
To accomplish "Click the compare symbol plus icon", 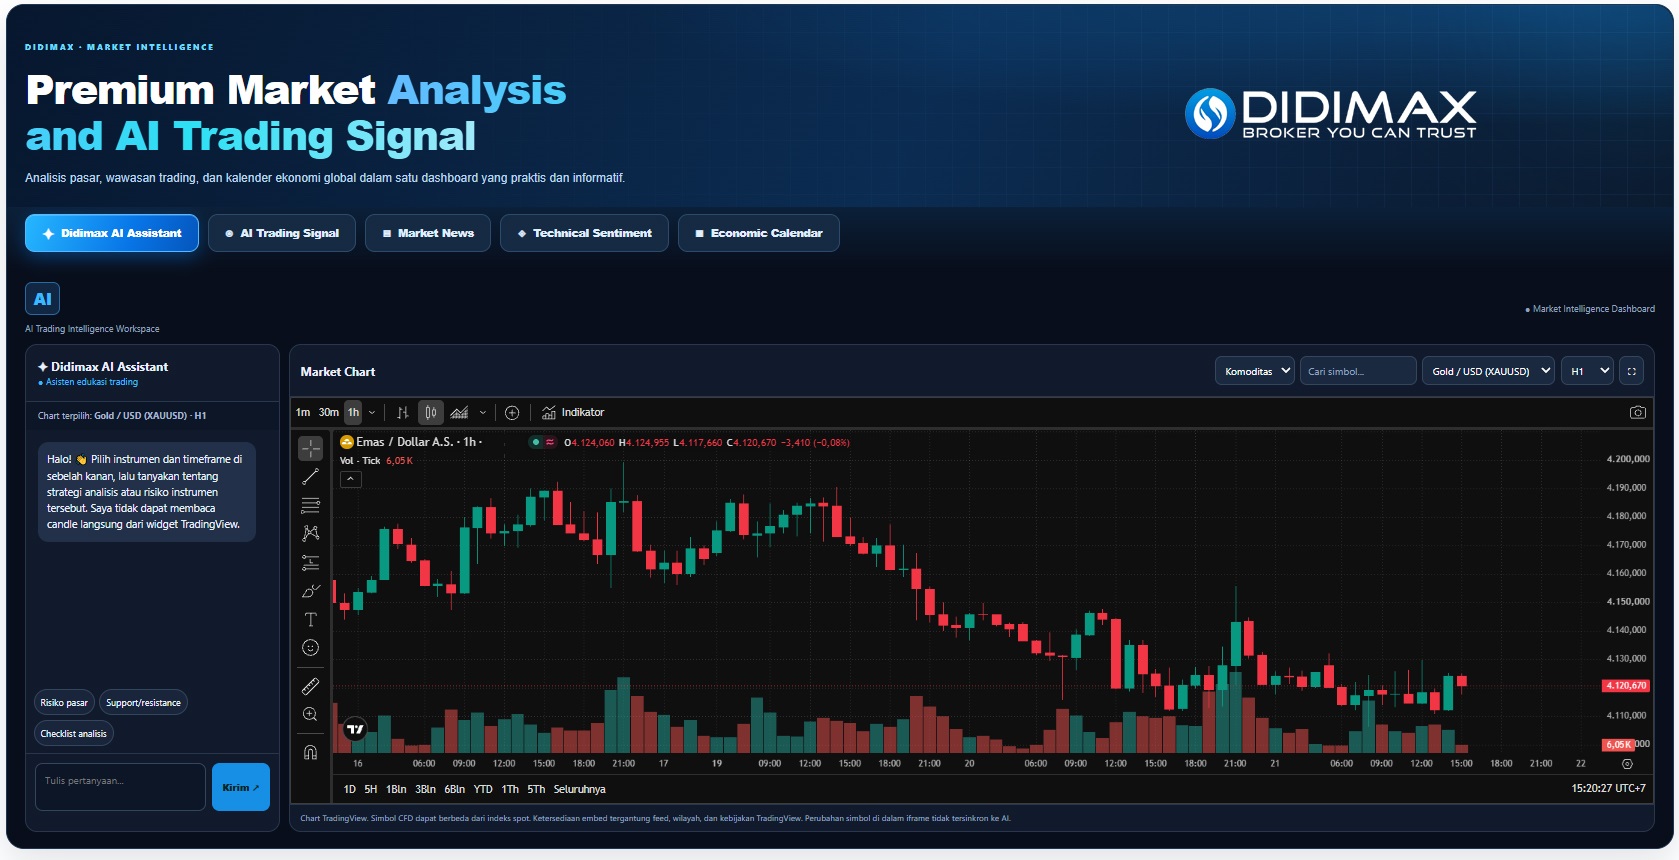I will (512, 412).
